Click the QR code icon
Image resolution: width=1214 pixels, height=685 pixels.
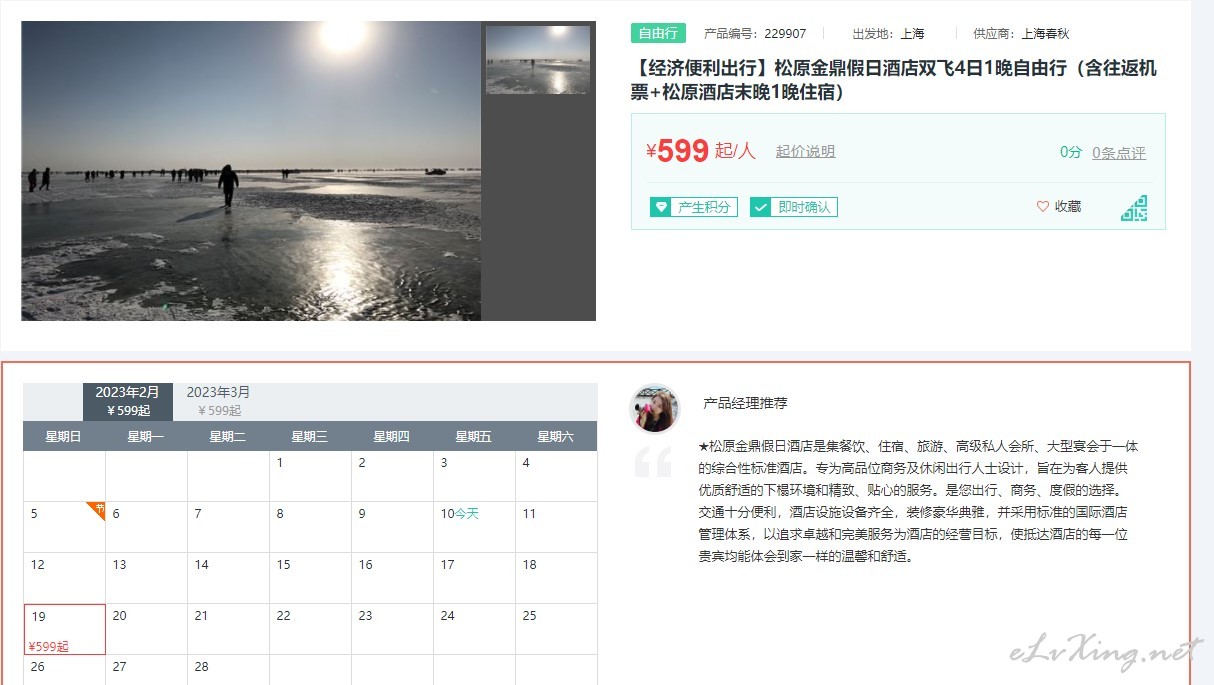(1134, 208)
